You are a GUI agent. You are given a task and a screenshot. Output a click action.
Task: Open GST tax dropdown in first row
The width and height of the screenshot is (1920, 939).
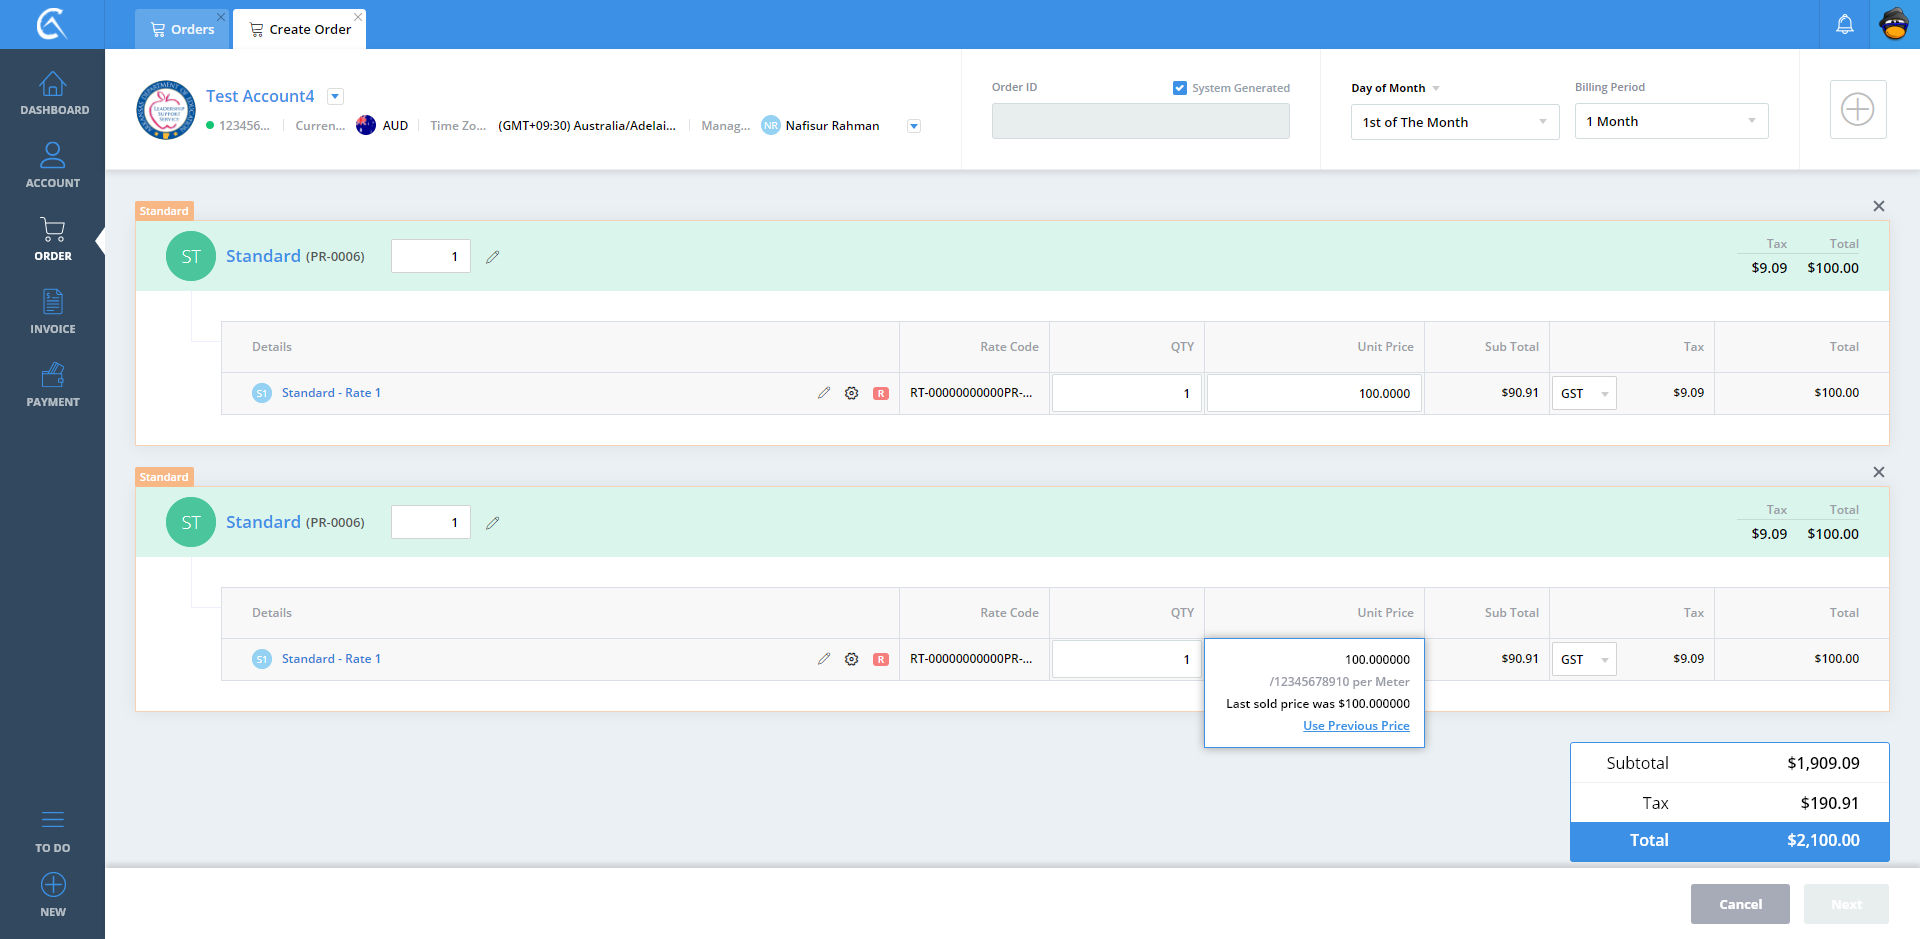point(1583,393)
